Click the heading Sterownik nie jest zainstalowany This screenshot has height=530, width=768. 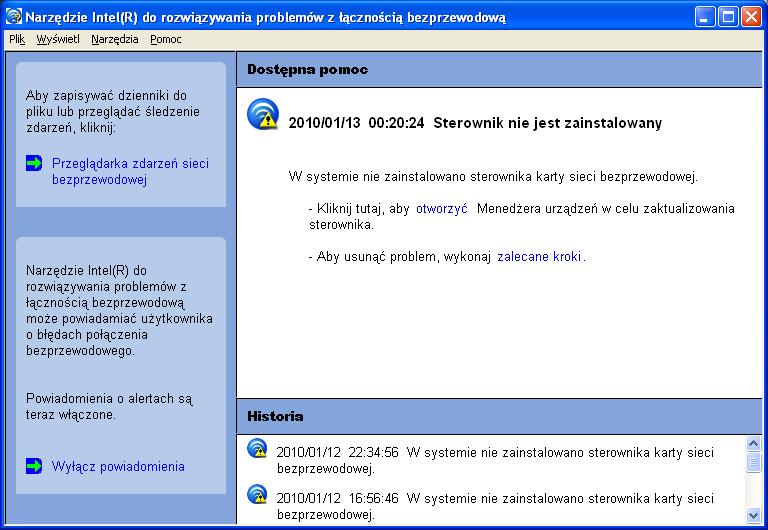pyautogui.click(x=548, y=122)
